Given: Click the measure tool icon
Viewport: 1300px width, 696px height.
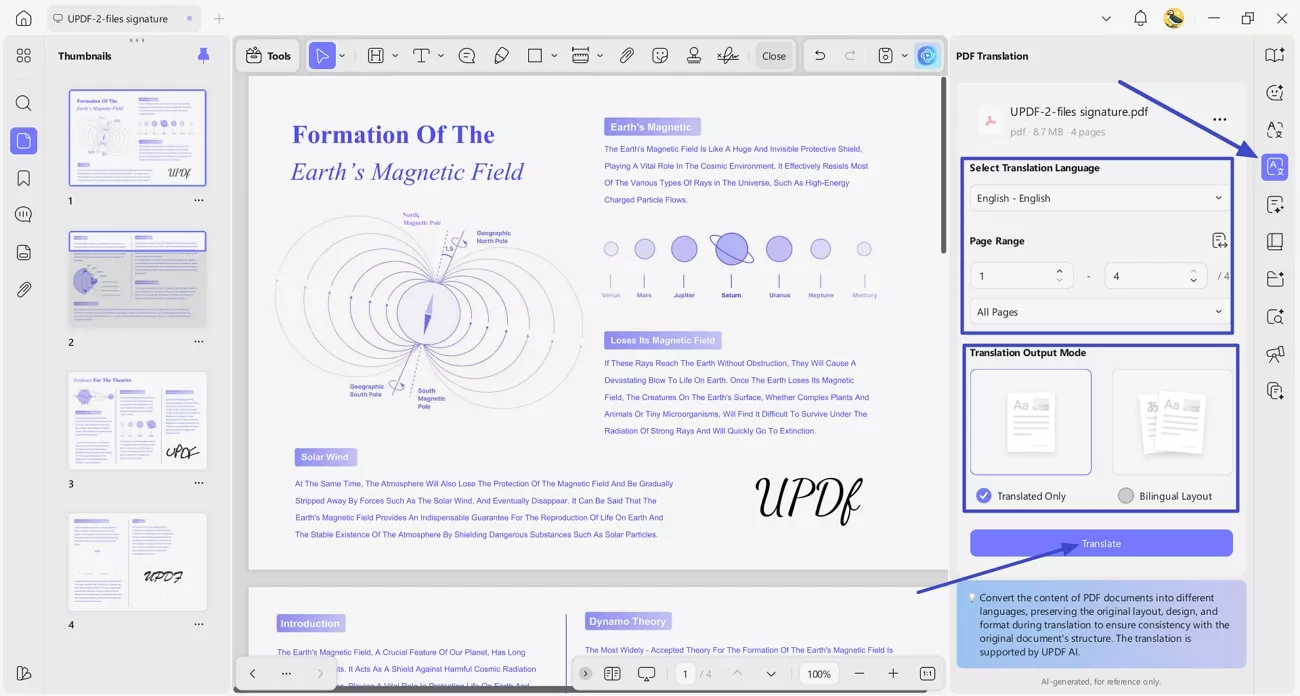Looking at the screenshot, I should coord(580,56).
